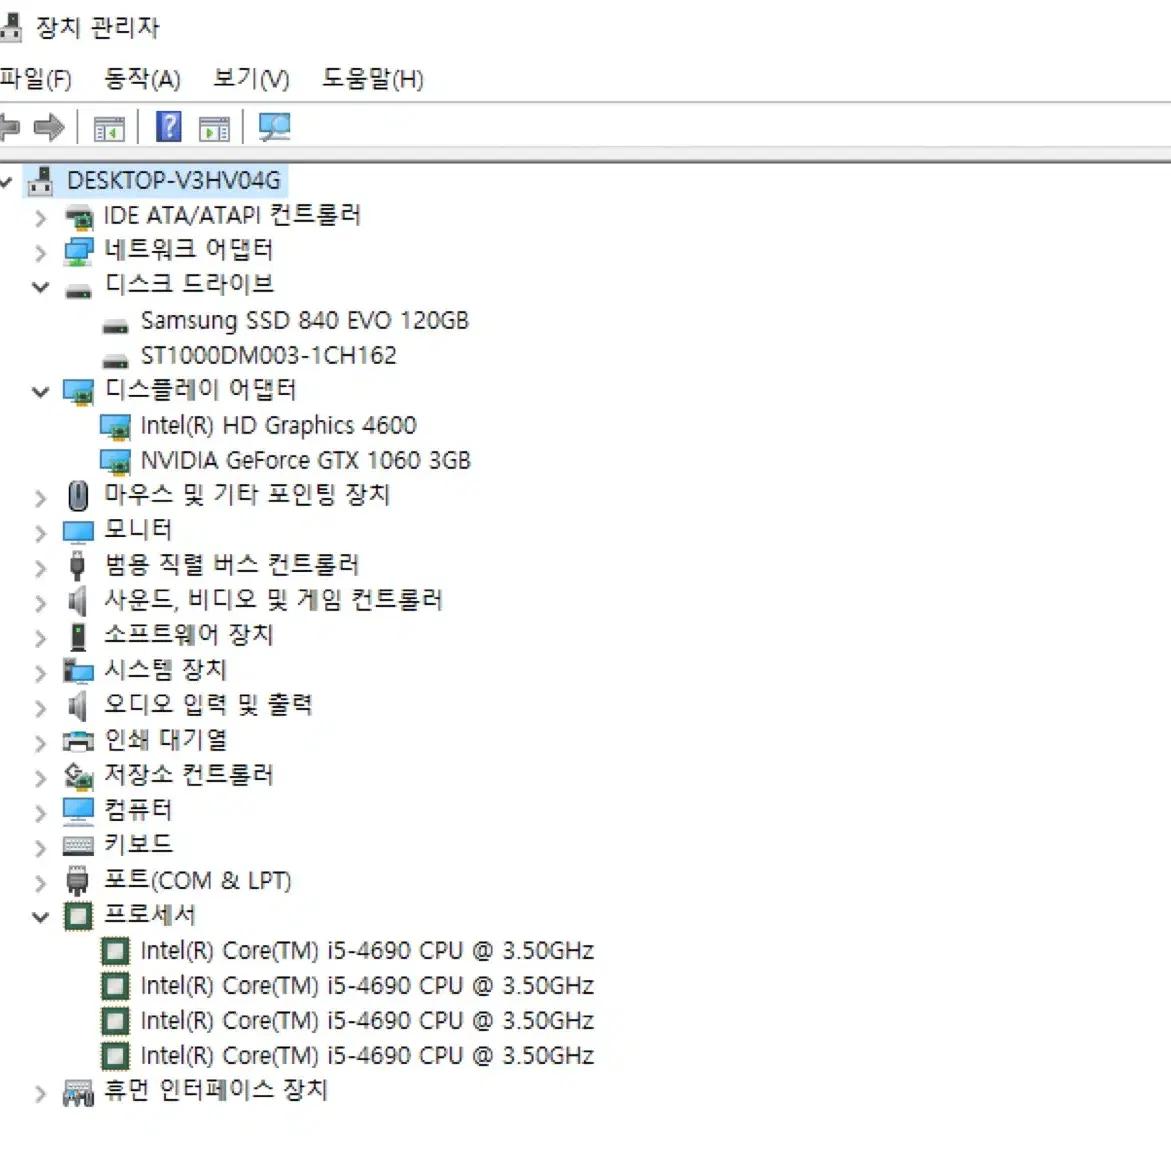
Task: Click the 범용 직렬 버스 컨트롤러 label
Action: pos(232,565)
